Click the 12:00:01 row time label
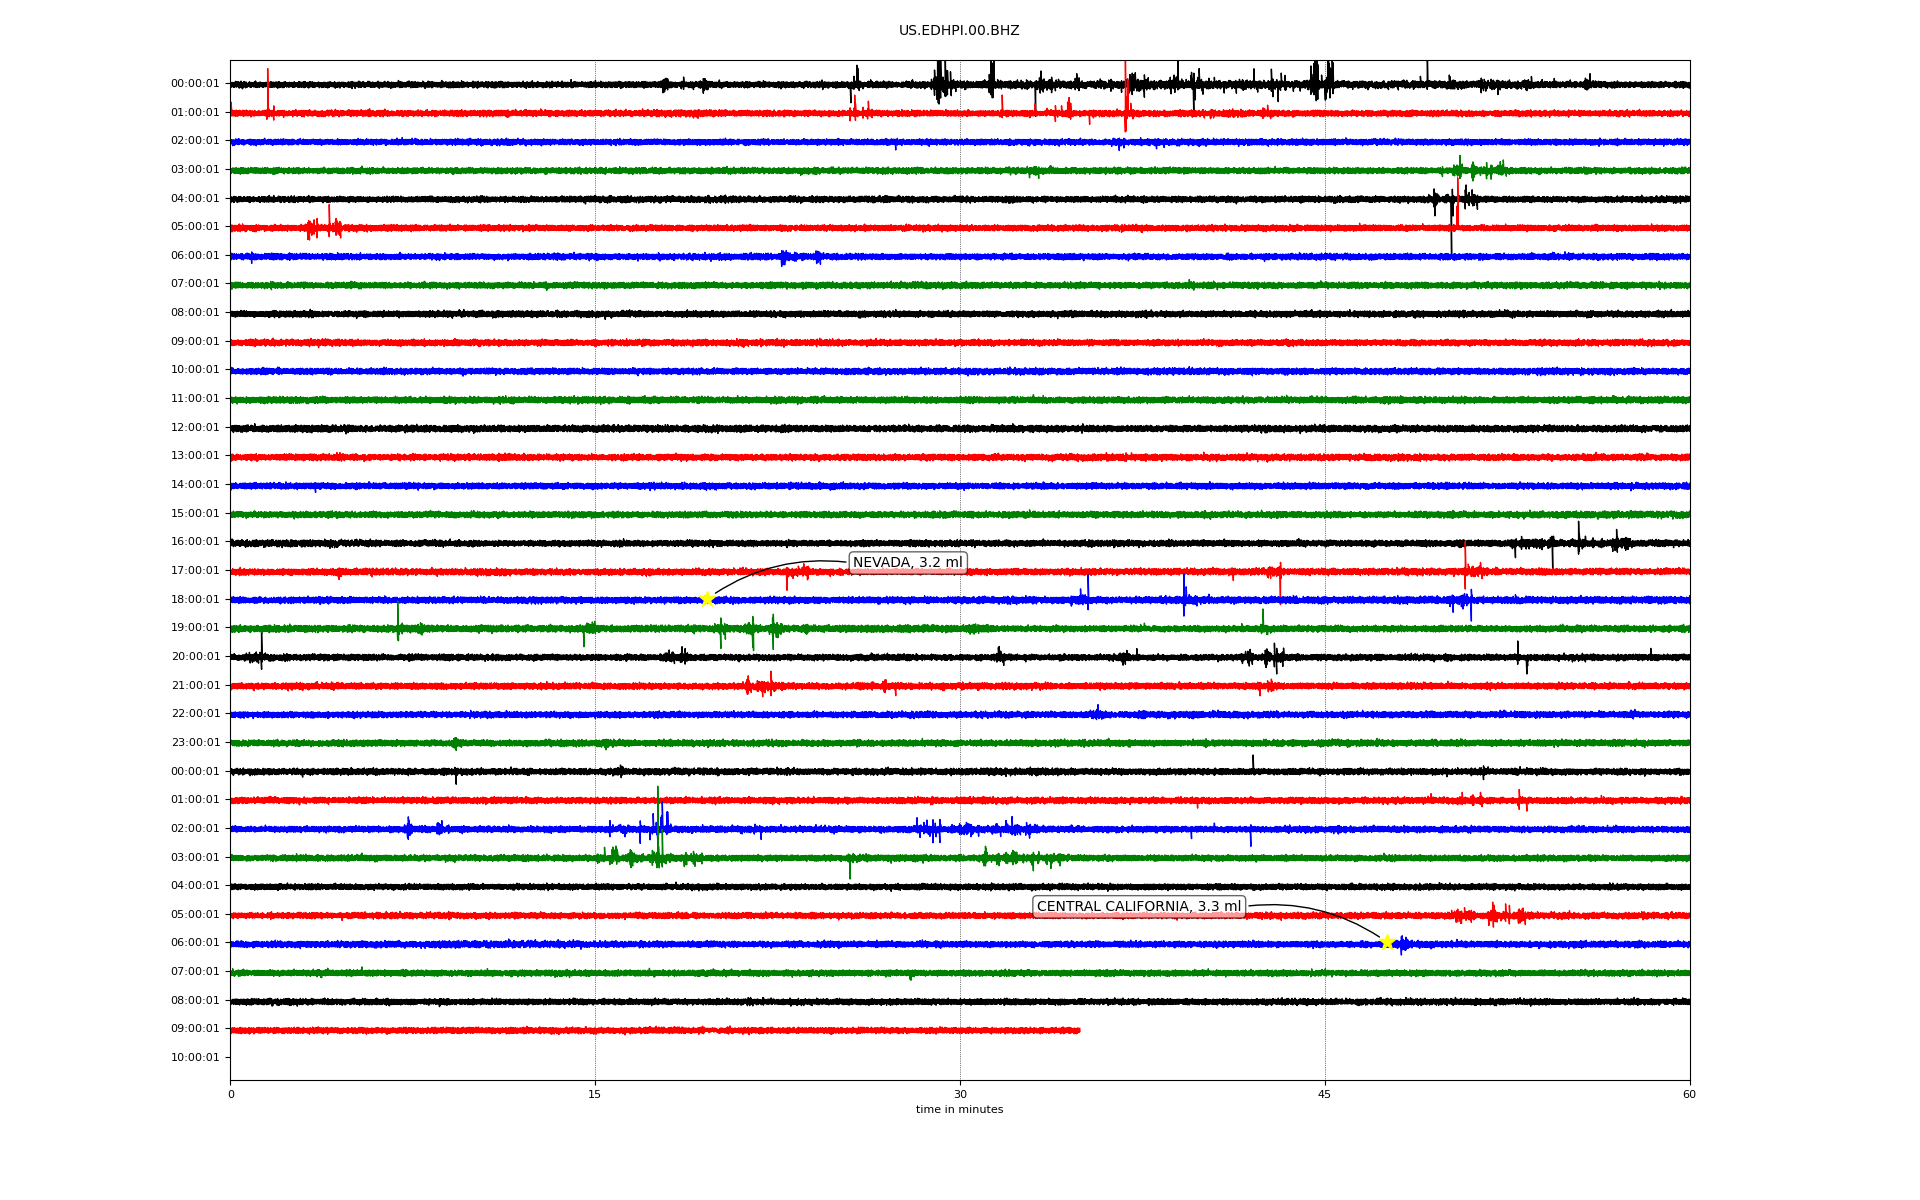 [x=195, y=427]
